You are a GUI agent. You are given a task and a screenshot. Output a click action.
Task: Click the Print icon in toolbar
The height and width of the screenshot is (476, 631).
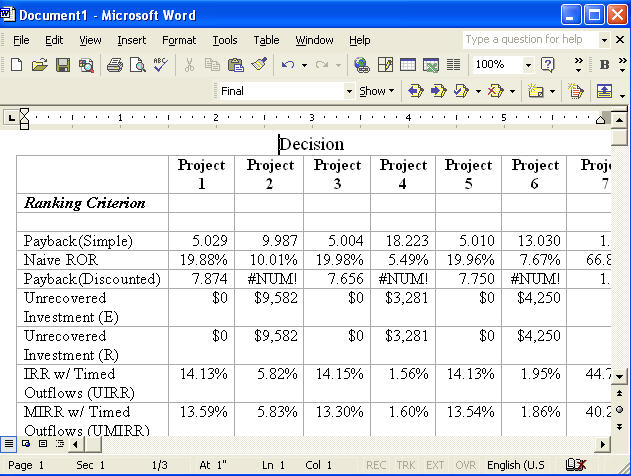point(114,65)
